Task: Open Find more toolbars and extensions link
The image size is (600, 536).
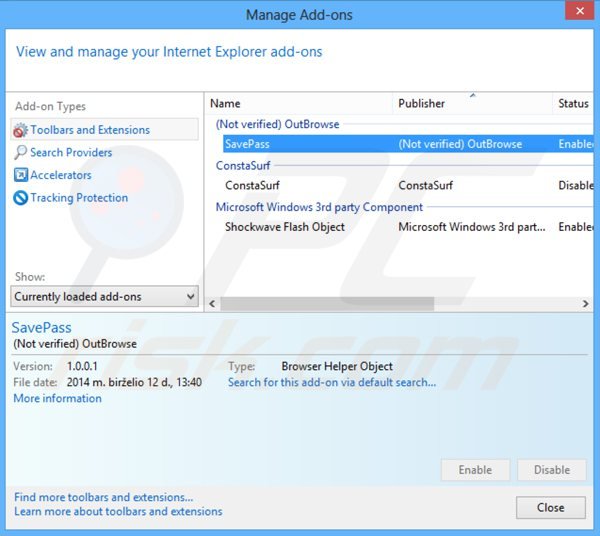Action: (104, 497)
